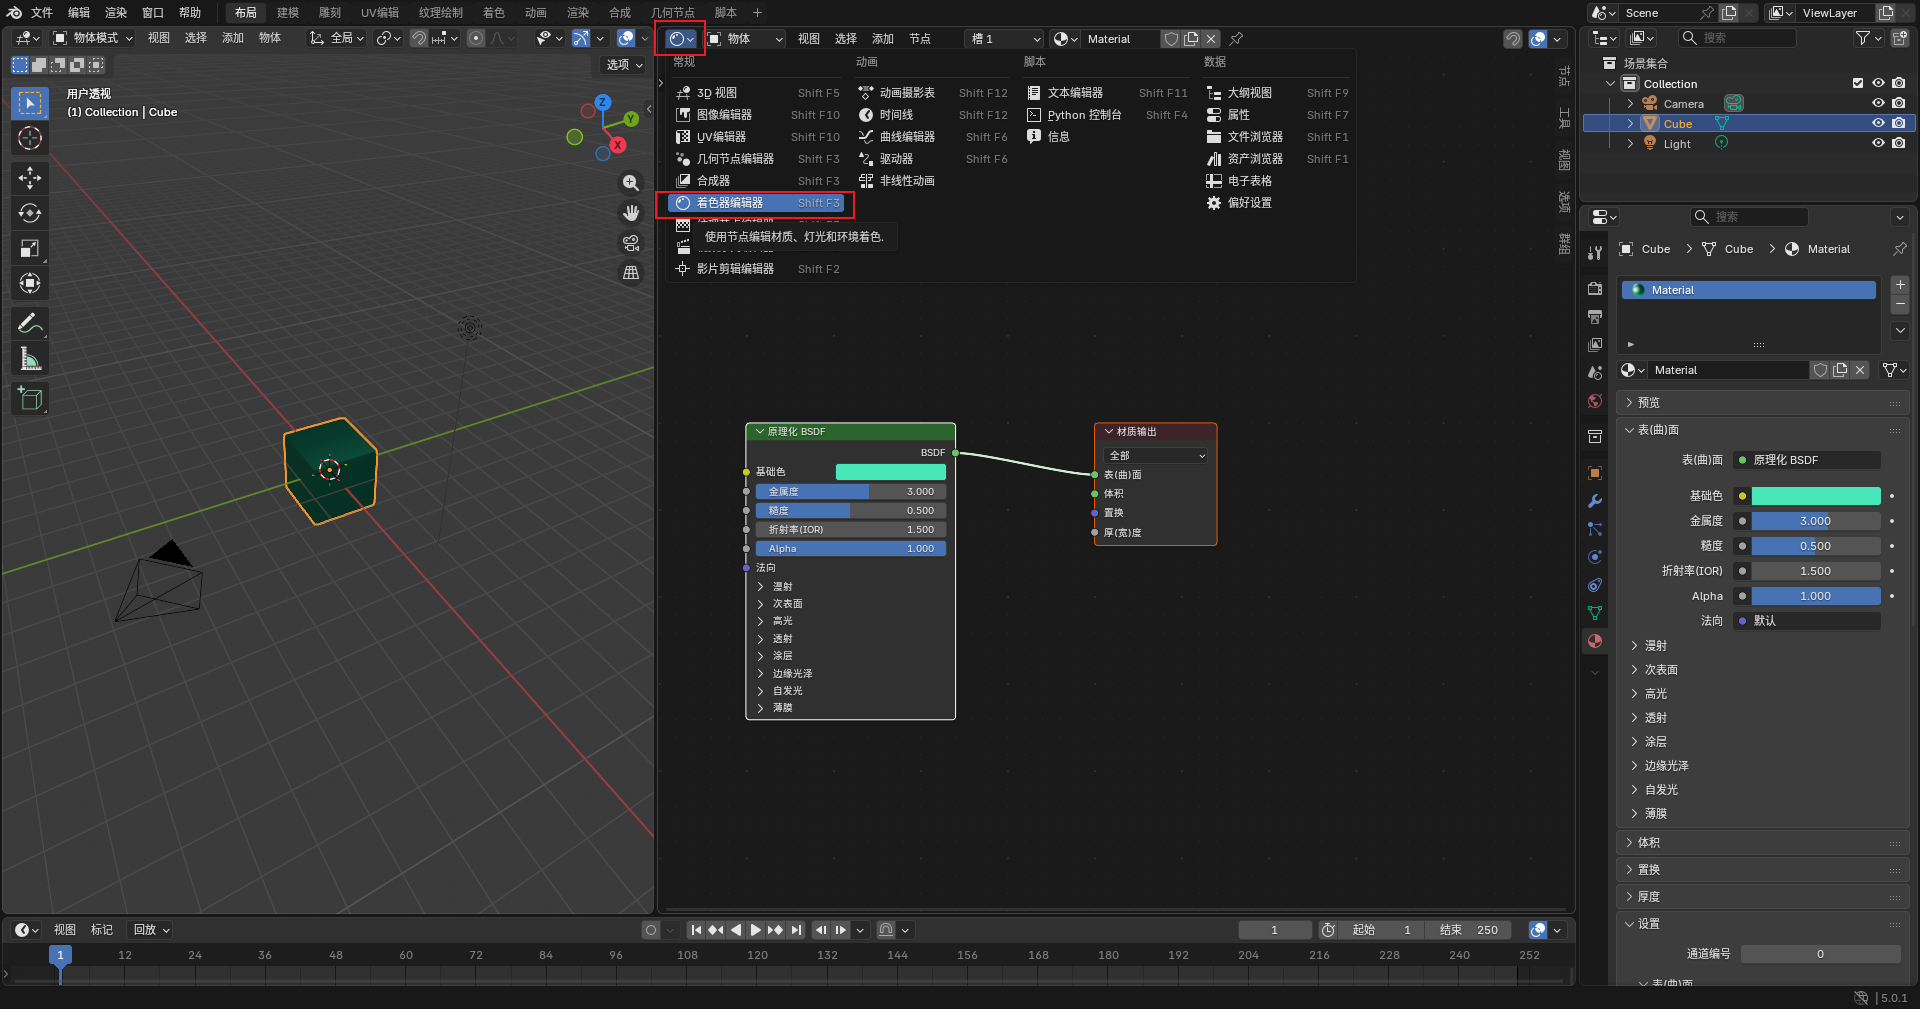Toggle Collection exclude checkbox
The width and height of the screenshot is (1920, 1009).
click(1858, 83)
